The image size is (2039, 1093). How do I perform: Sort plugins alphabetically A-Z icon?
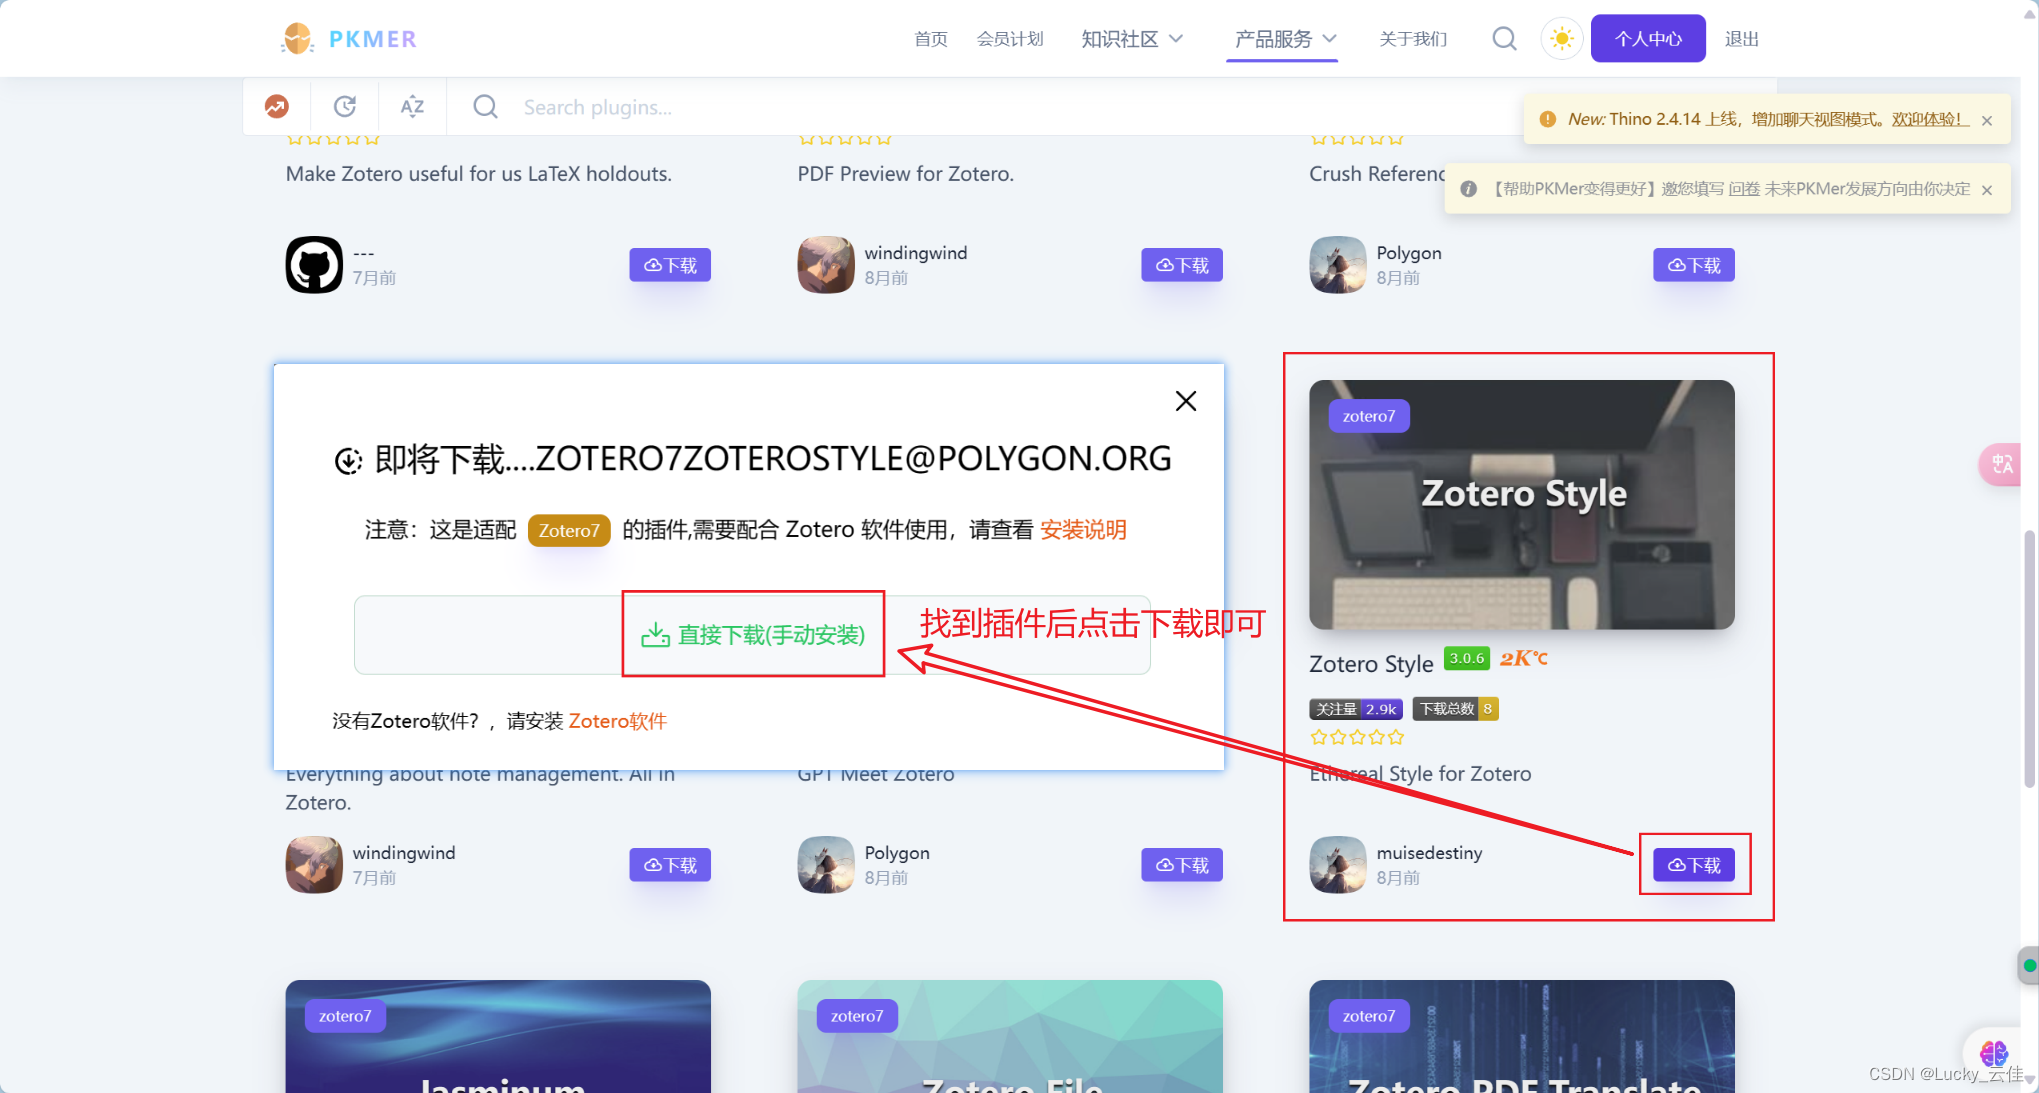[x=412, y=106]
